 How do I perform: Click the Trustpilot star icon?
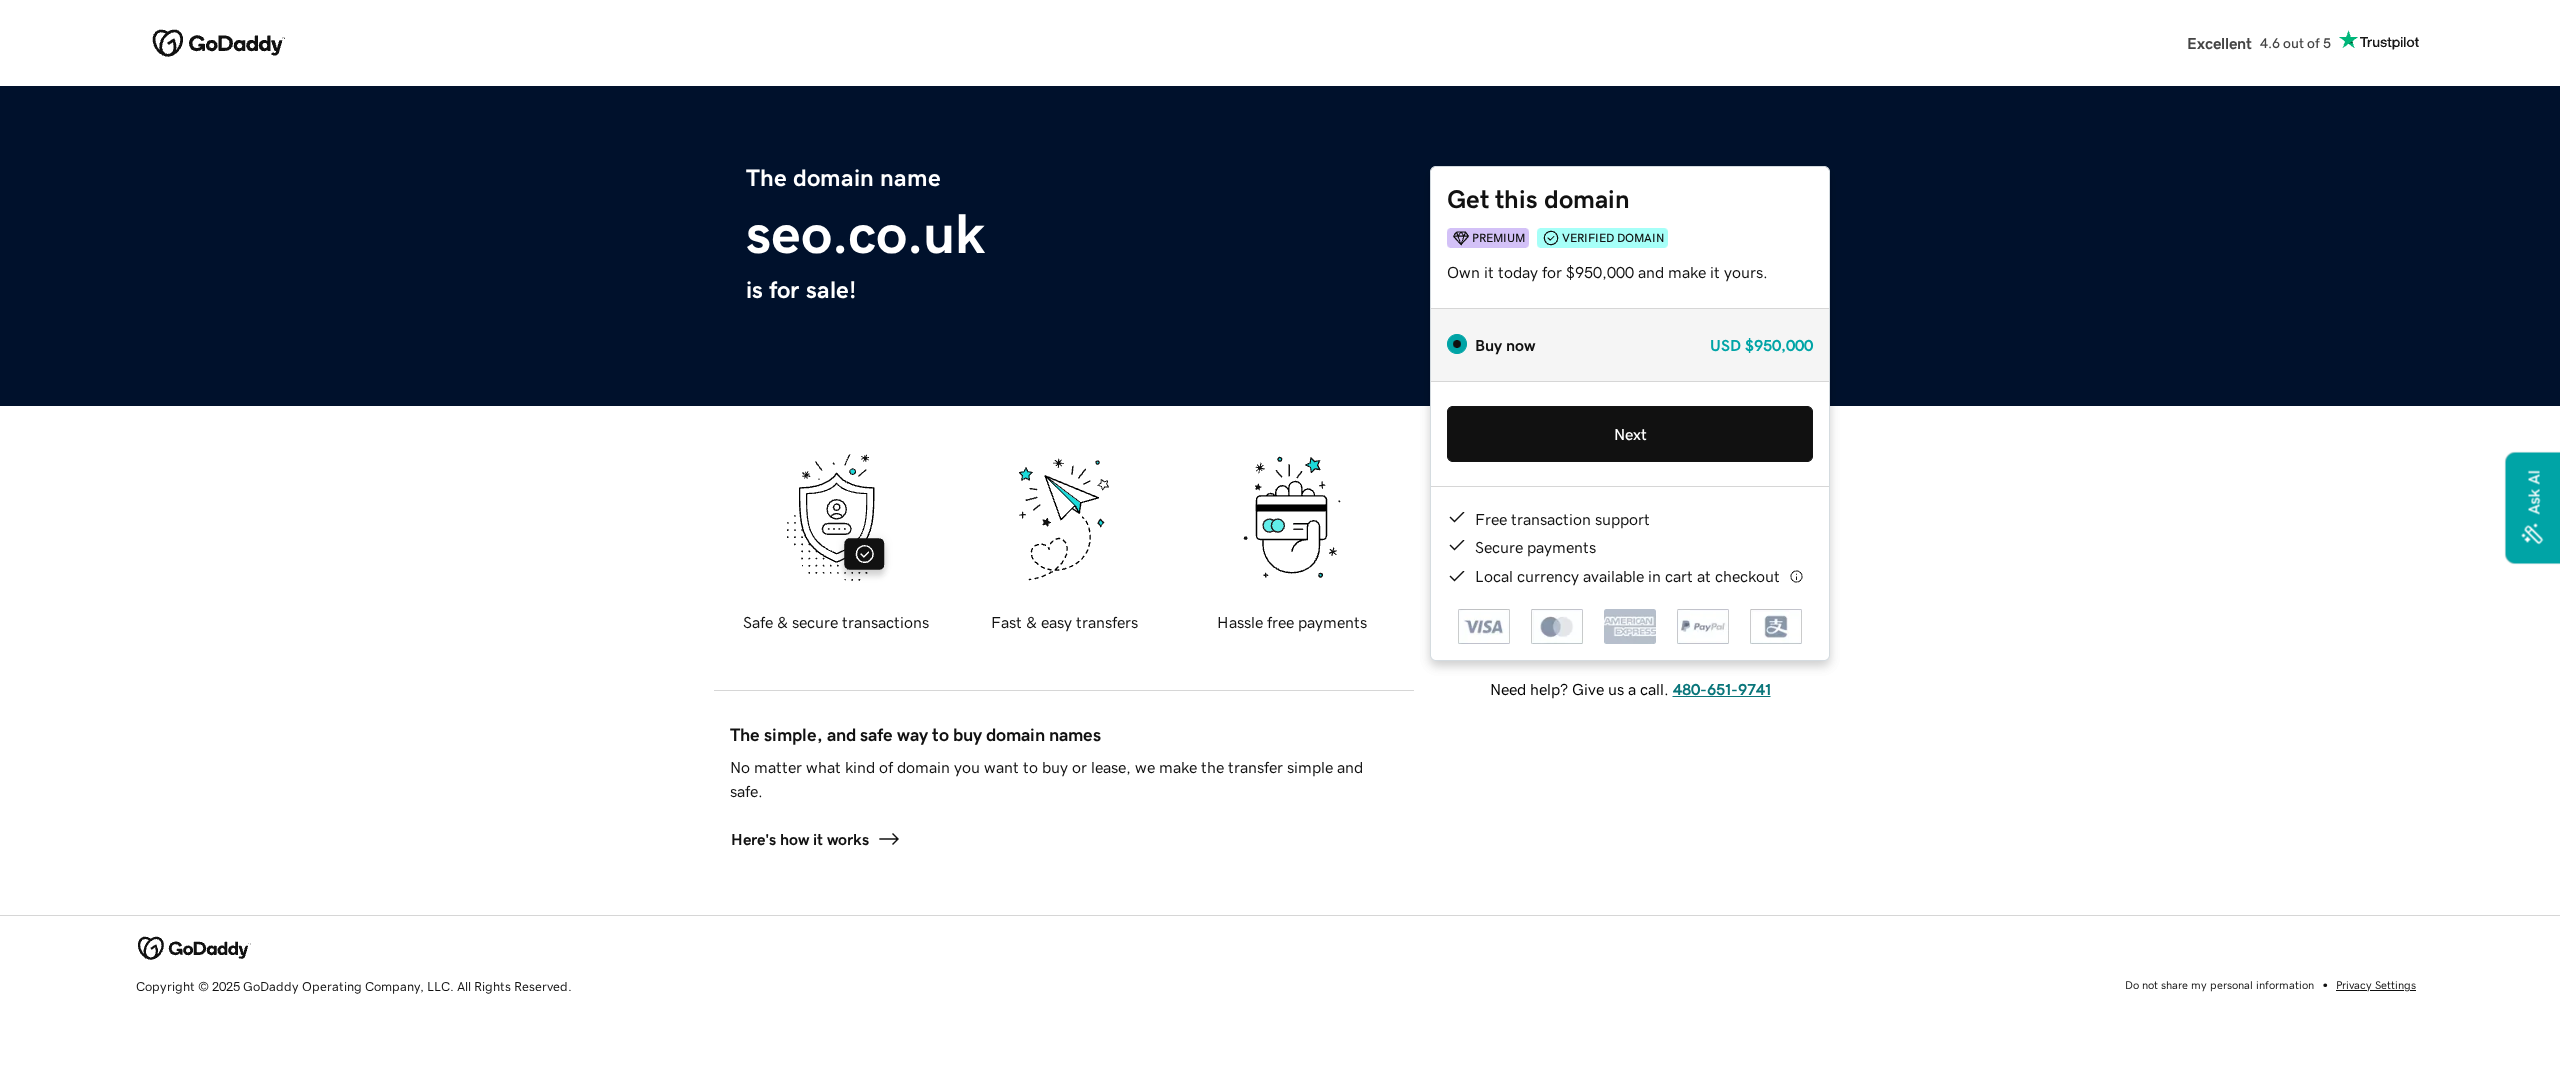pos(2347,41)
